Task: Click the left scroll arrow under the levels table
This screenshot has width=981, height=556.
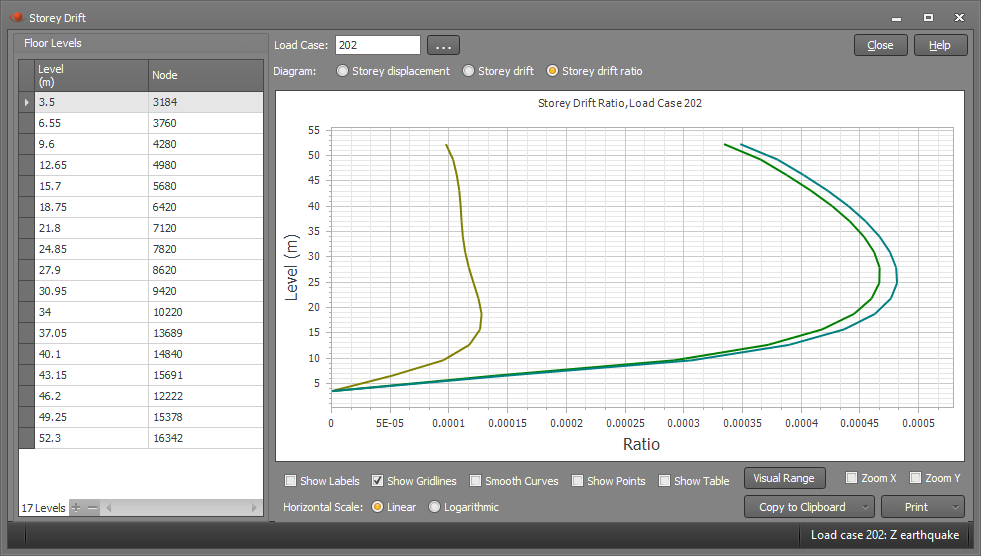Action: click(109, 508)
